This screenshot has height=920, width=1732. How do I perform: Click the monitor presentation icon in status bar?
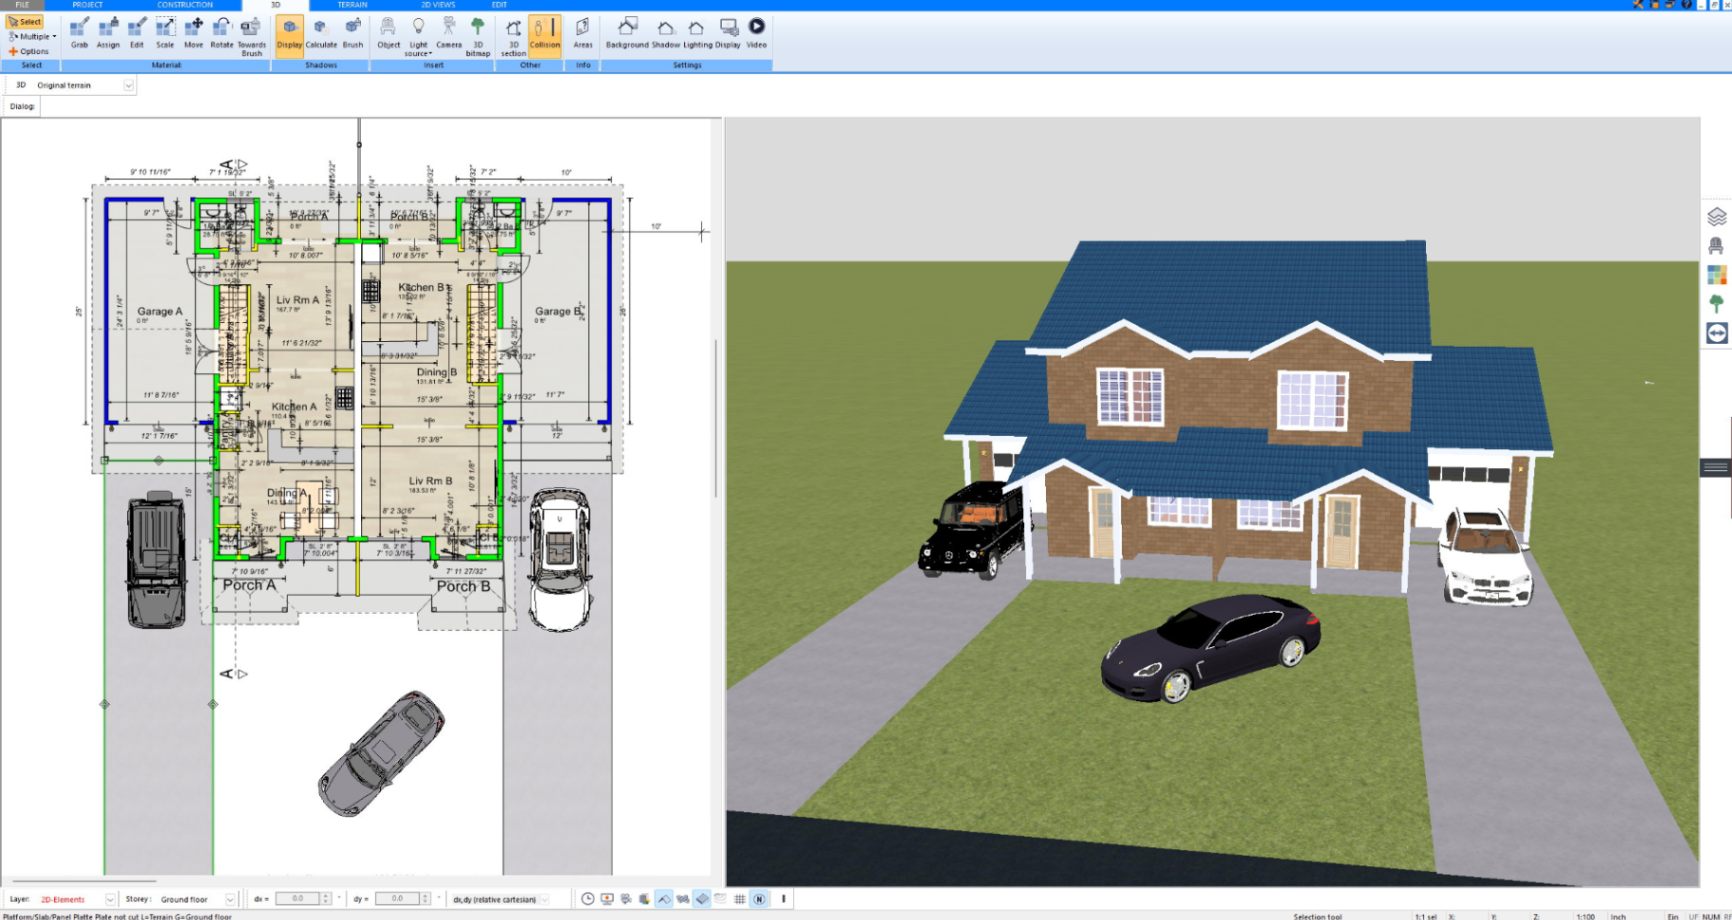(x=607, y=899)
